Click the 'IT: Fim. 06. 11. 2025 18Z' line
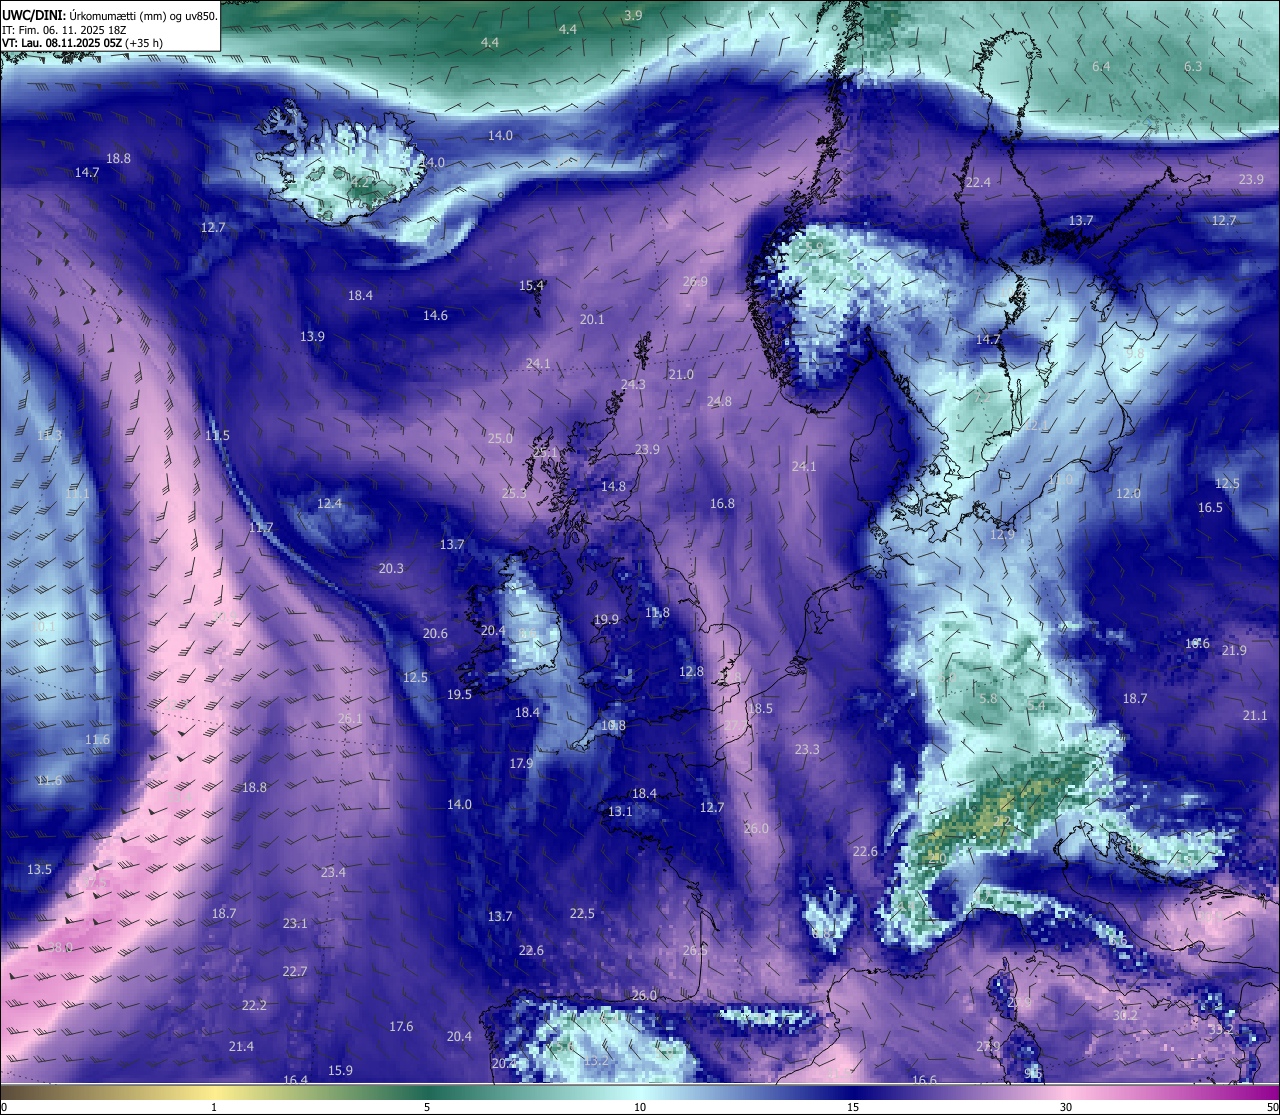This screenshot has height=1115, width=1280. [64, 30]
